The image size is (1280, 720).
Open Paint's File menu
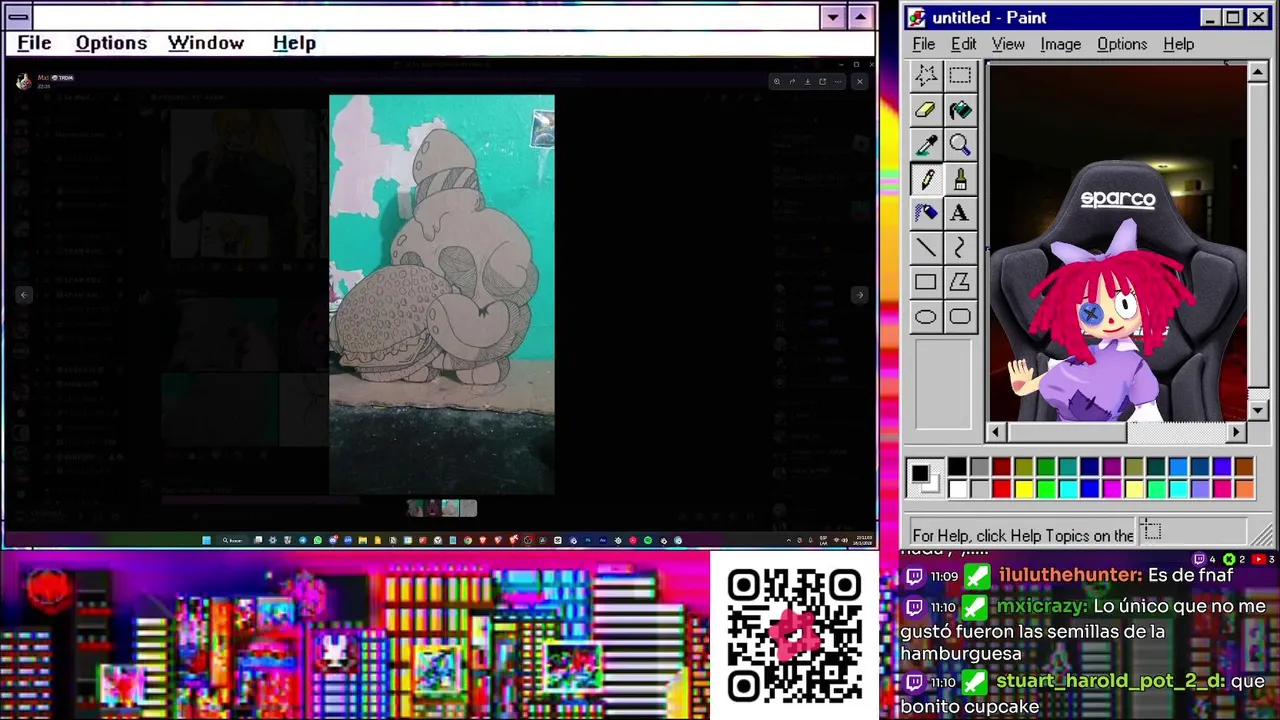[923, 44]
